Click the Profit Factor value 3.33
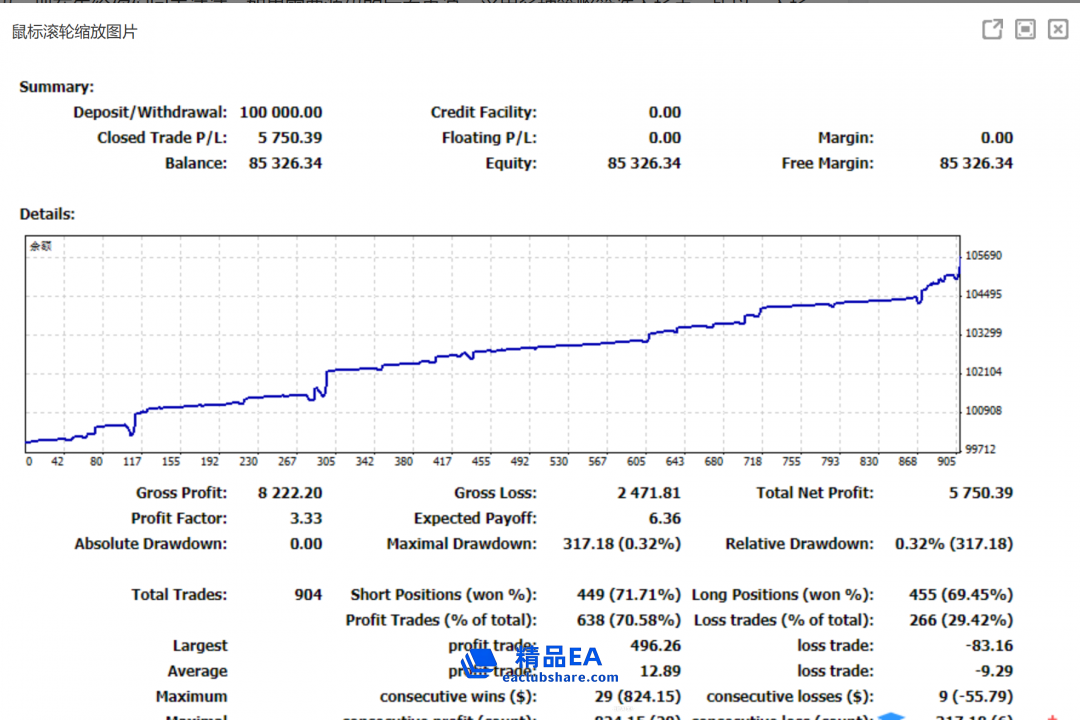This screenshot has height=720, width=1080. coord(304,519)
